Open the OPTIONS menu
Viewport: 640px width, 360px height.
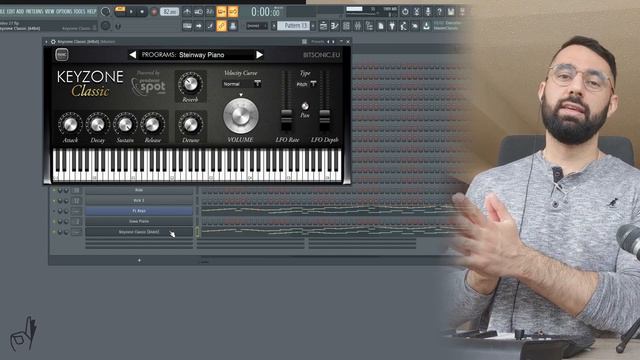(64, 11)
